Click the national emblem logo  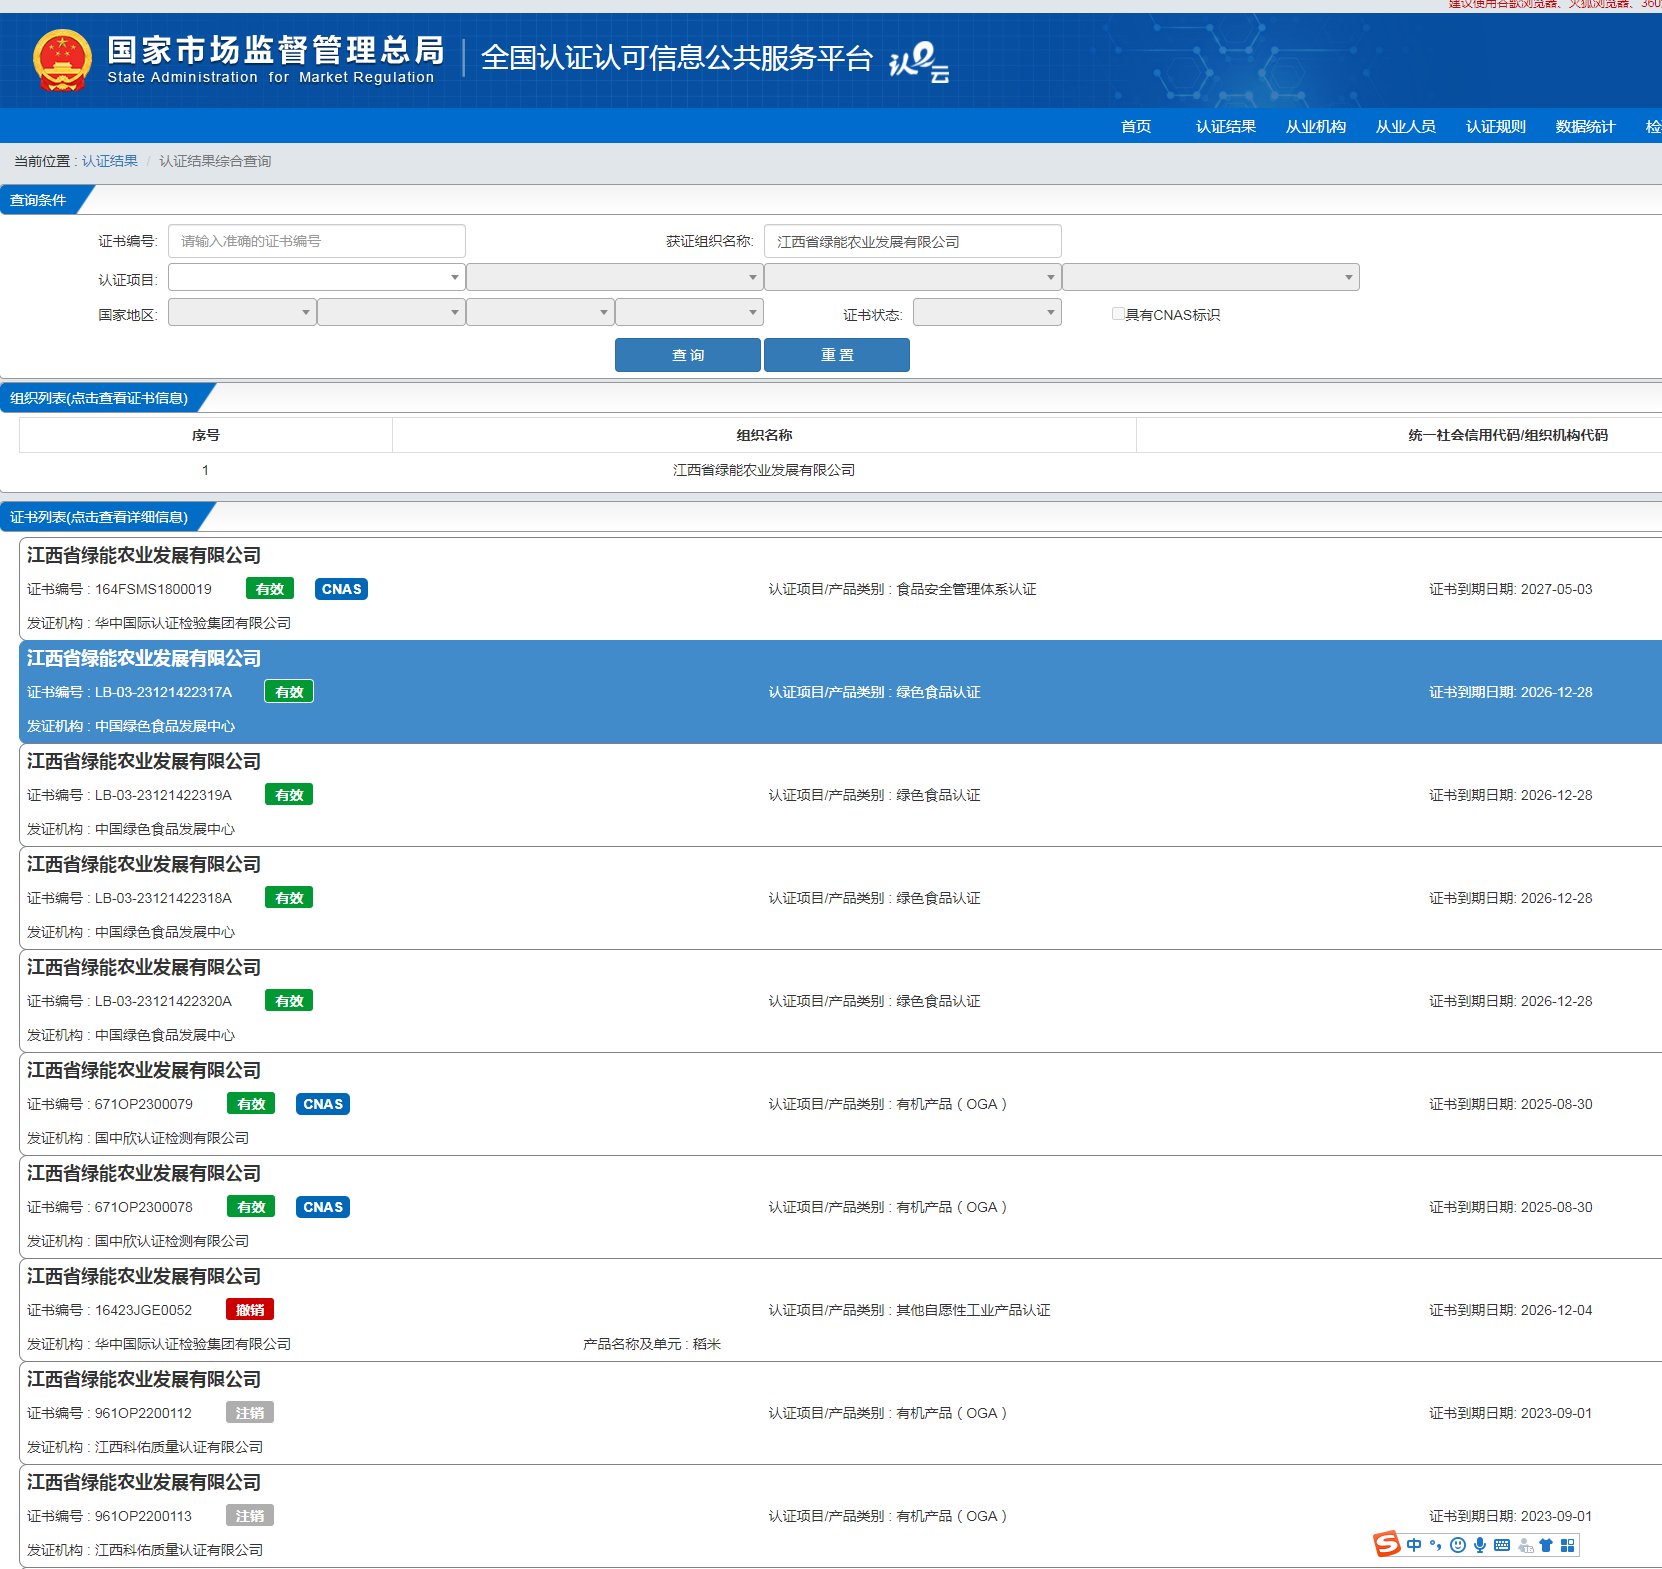[62, 60]
